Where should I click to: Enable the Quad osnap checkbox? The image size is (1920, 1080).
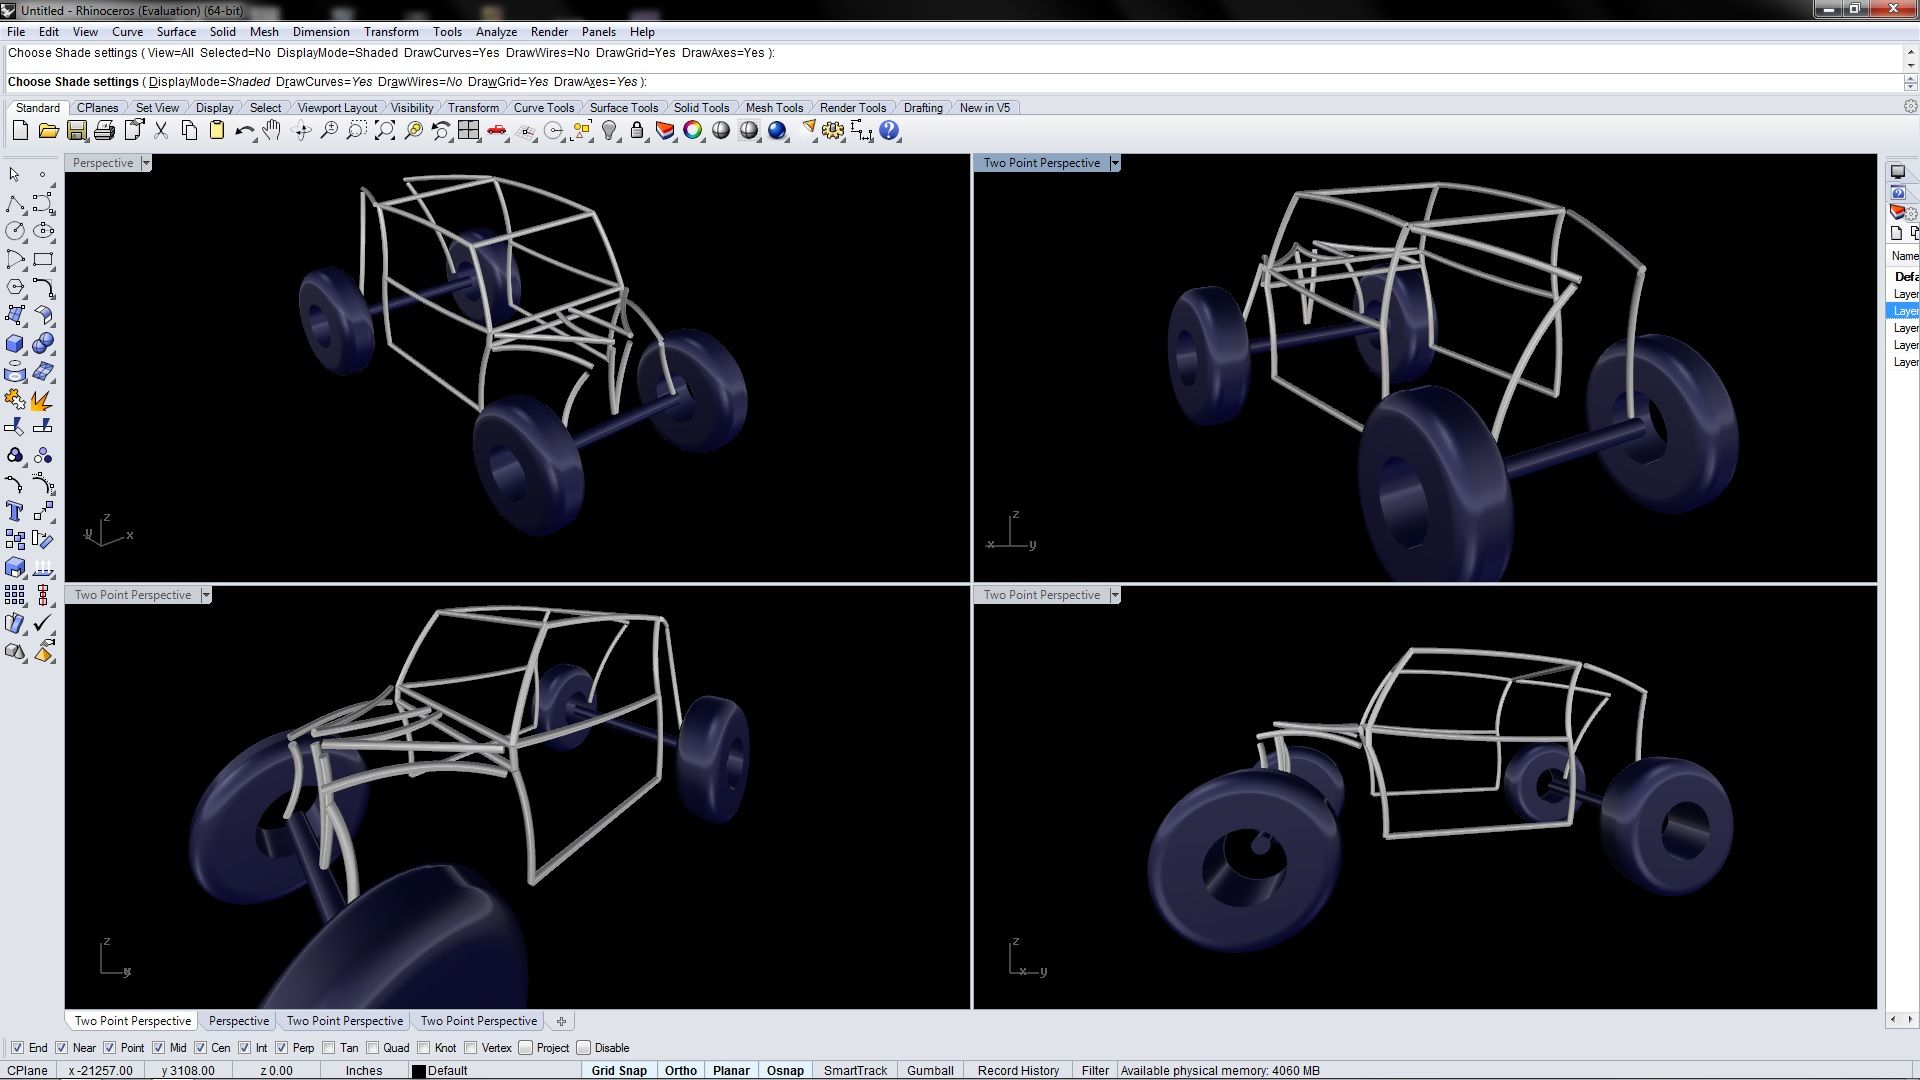coord(373,1048)
